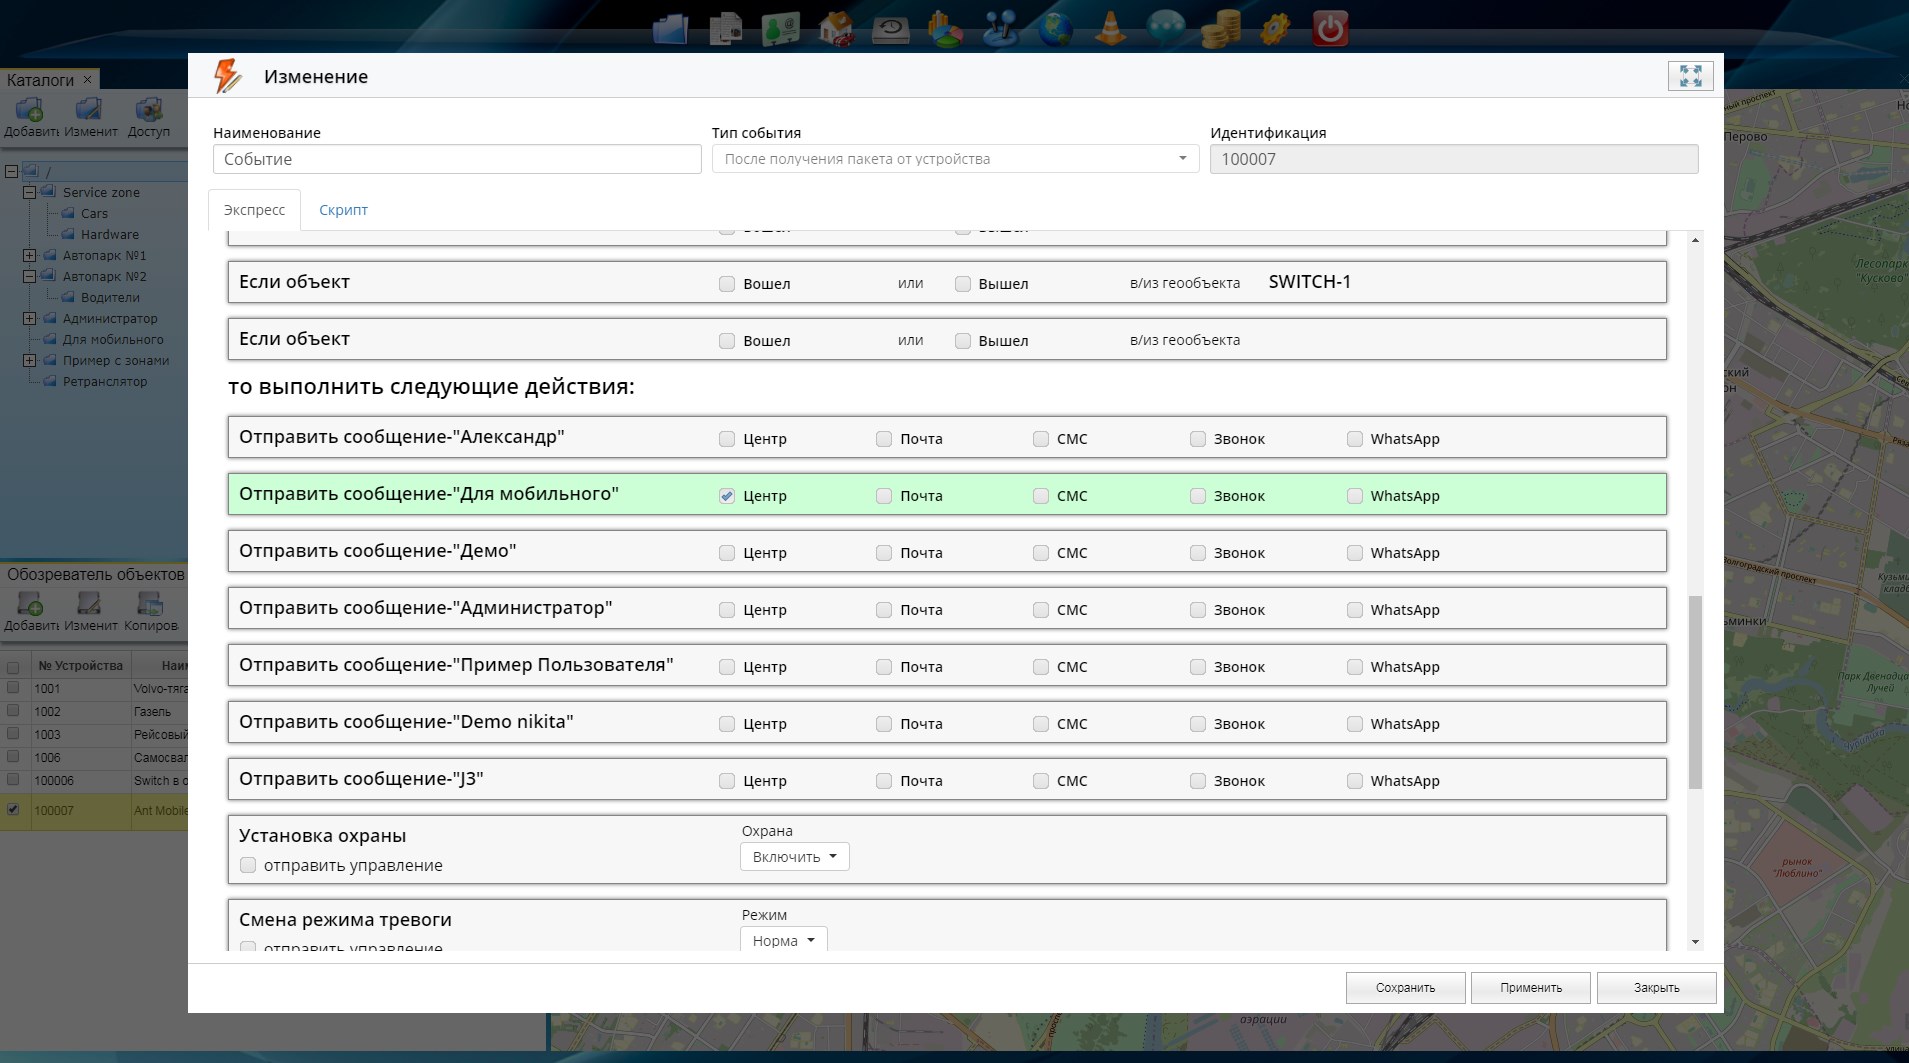Enable Почта for message Демо
This screenshot has width=1909, height=1063.
tap(884, 553)
